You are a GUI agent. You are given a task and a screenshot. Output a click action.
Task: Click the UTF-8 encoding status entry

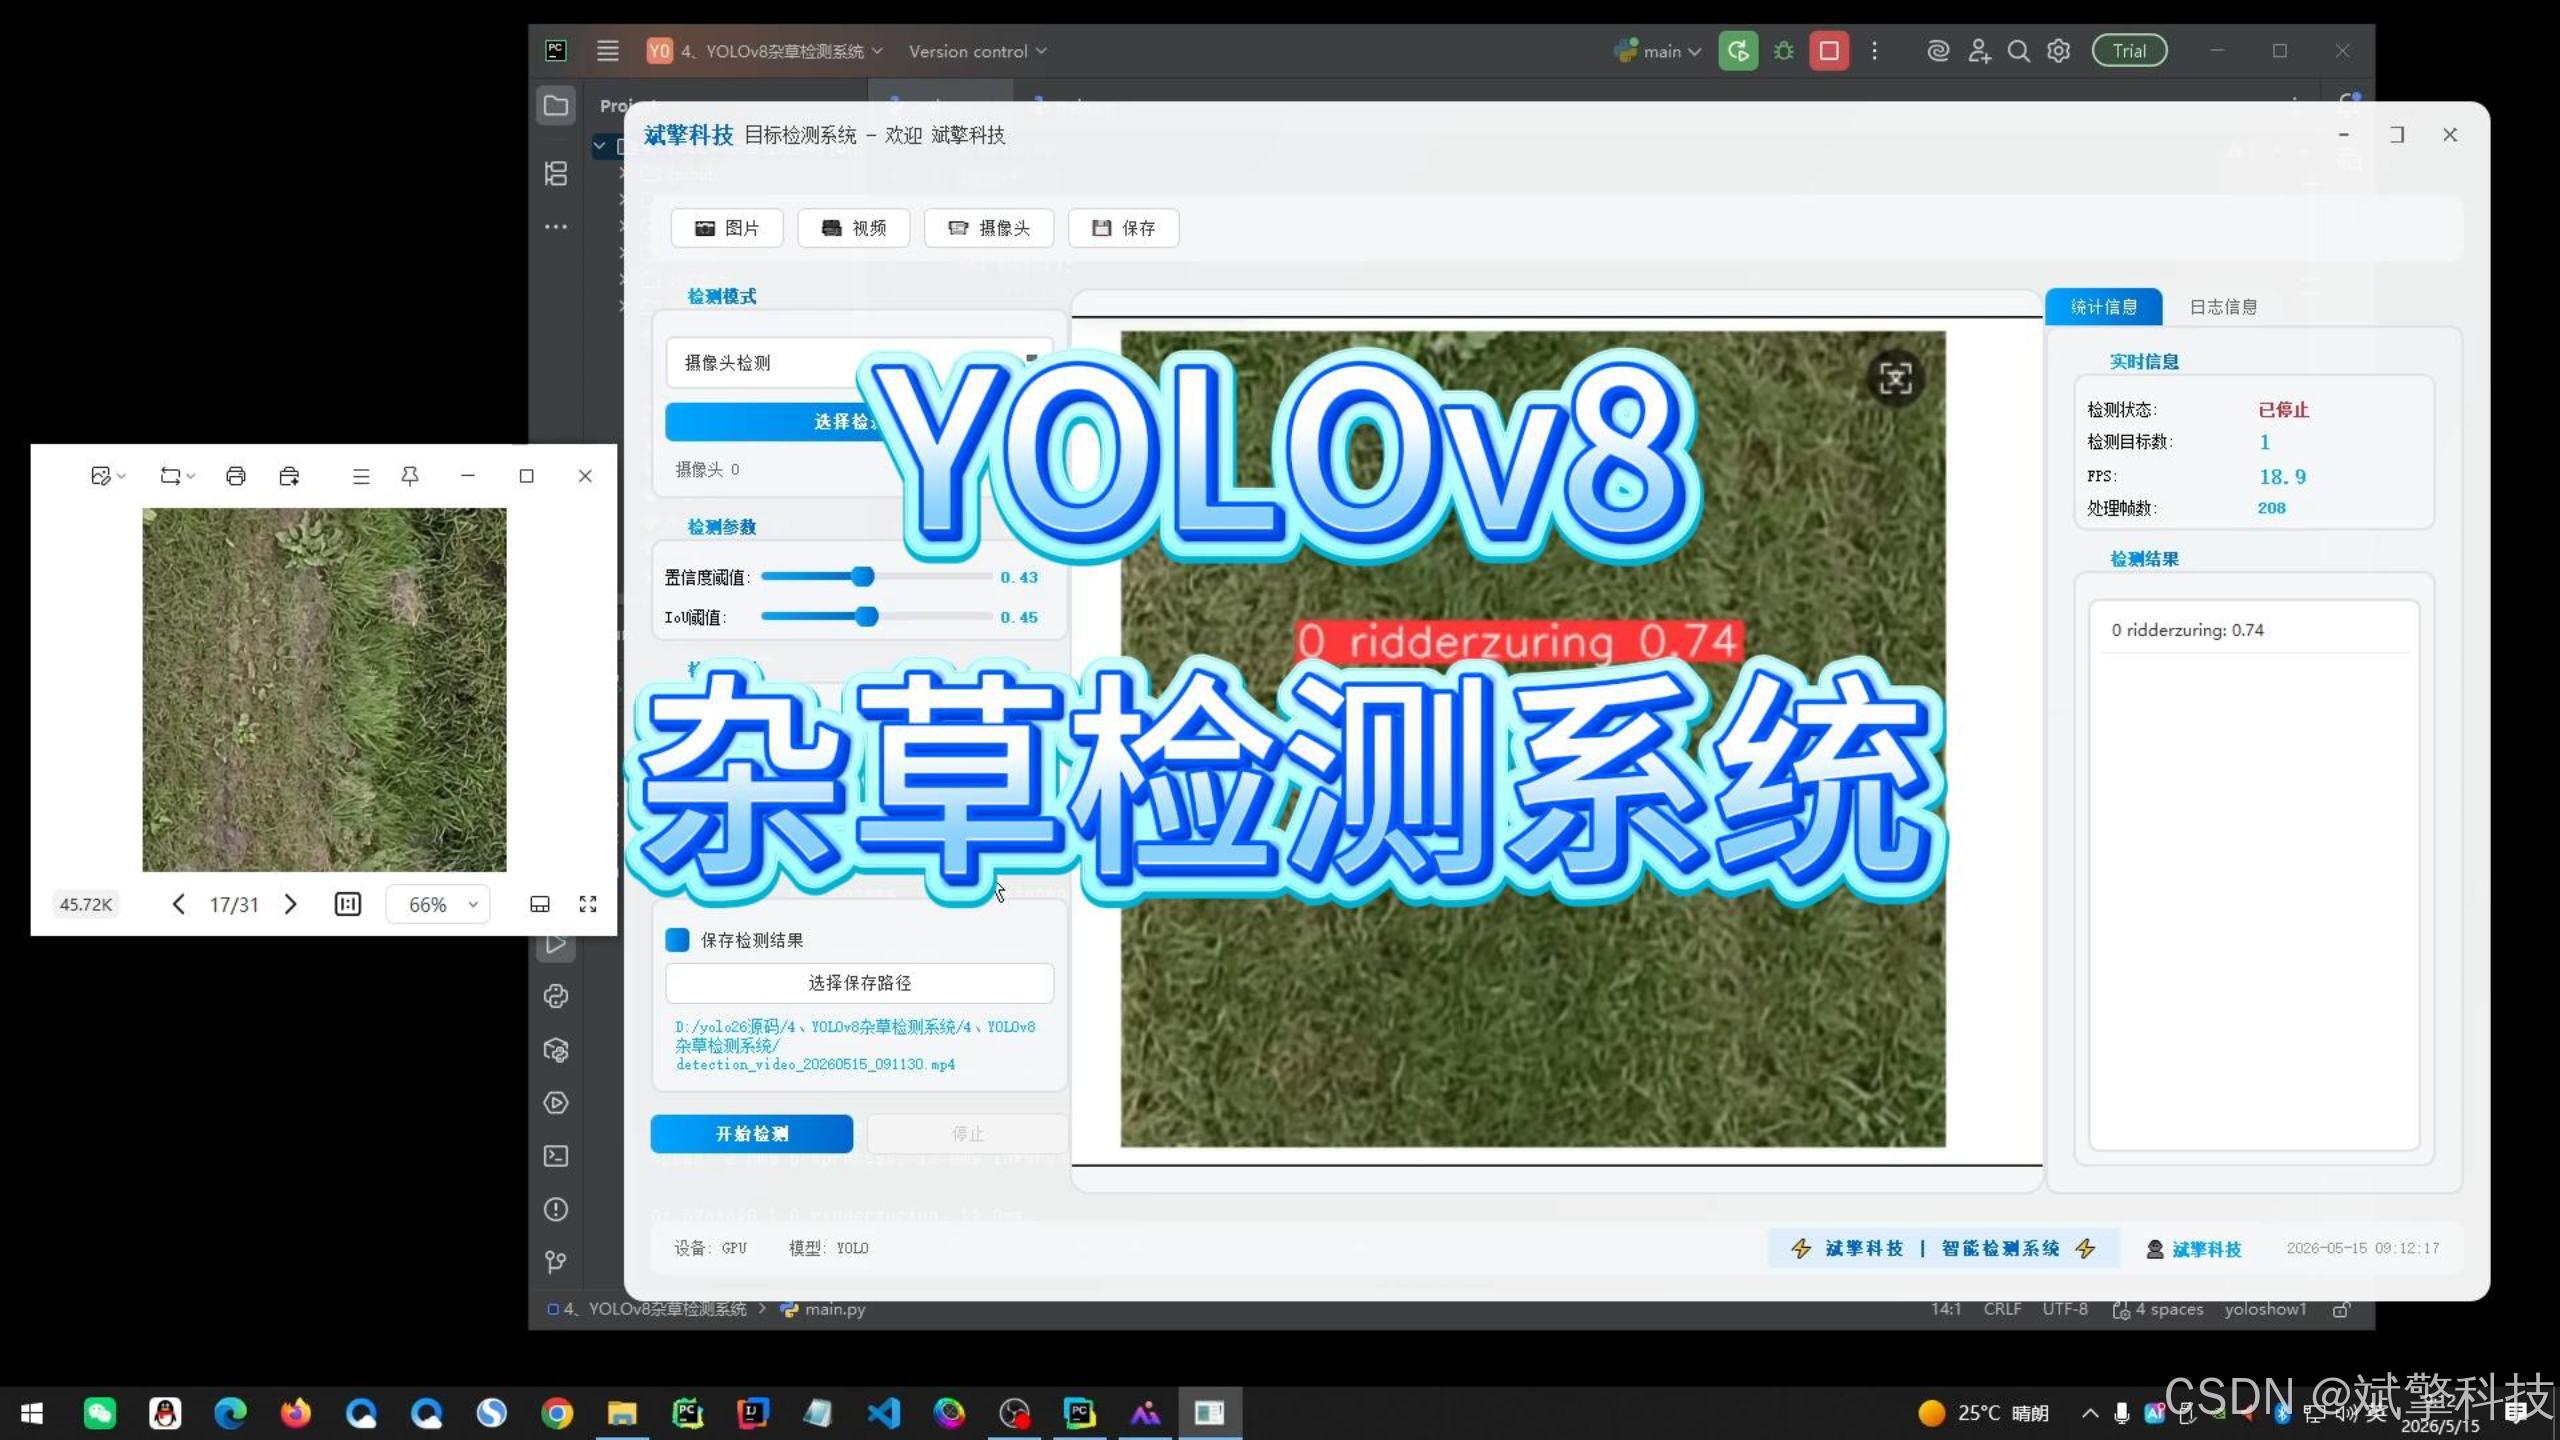point(2064,1309)
